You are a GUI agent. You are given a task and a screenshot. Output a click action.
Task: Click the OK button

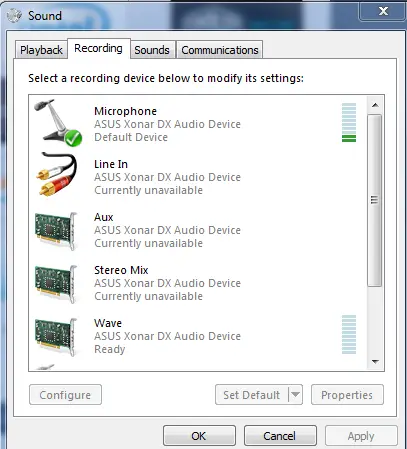199,436
